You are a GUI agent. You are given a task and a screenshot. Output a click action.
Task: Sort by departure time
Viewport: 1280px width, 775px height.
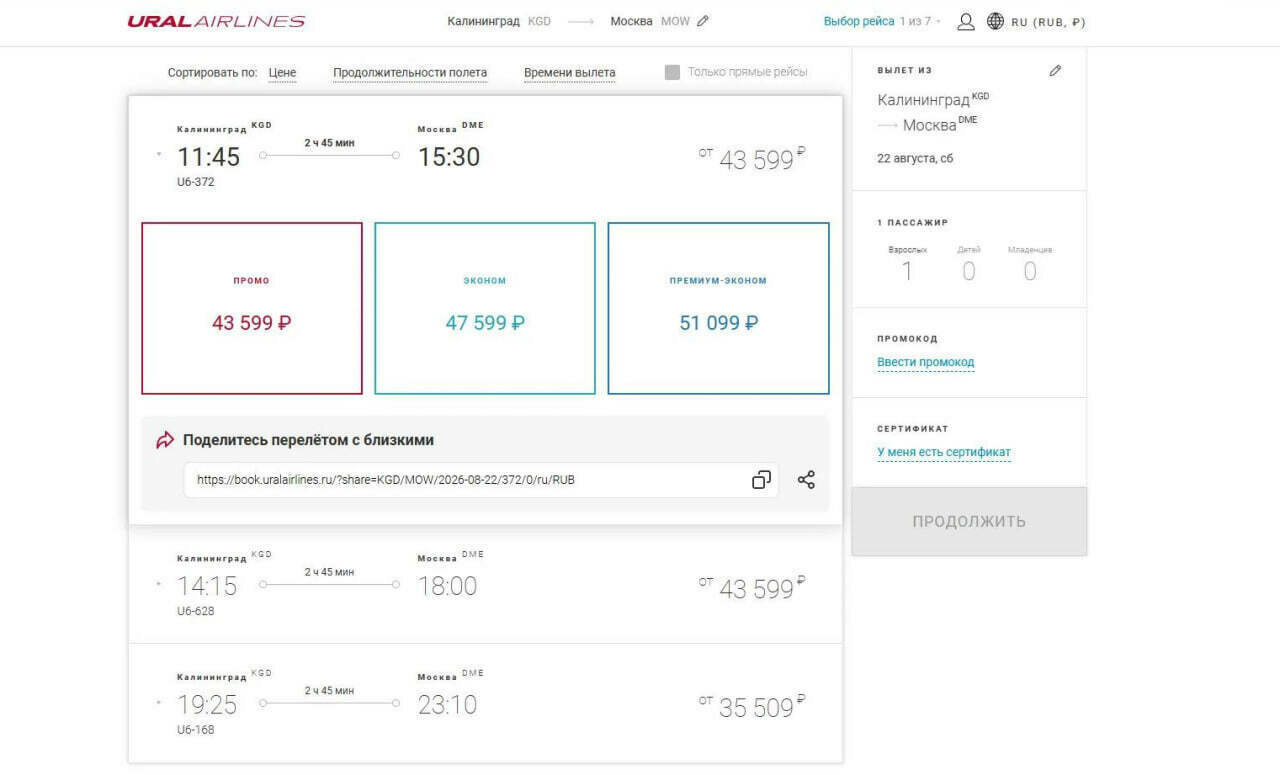pyautogui.click(x=570, y=73)
